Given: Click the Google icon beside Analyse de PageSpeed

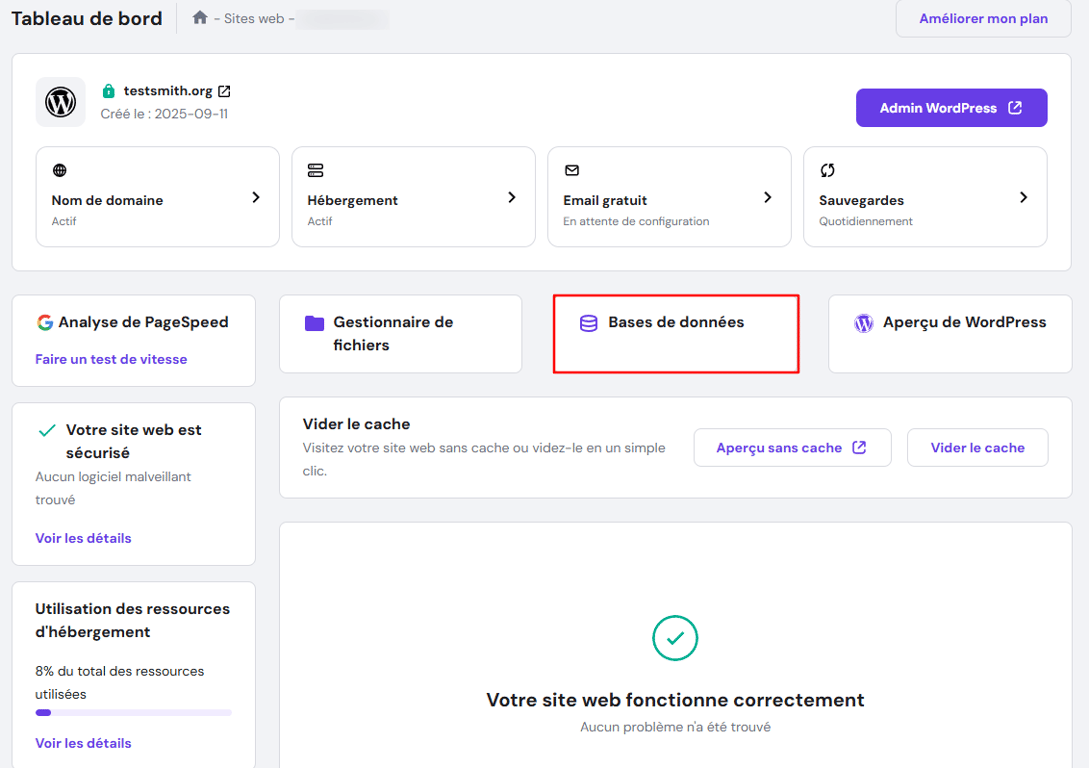Looking at the screenshot, I should point(43,322).
